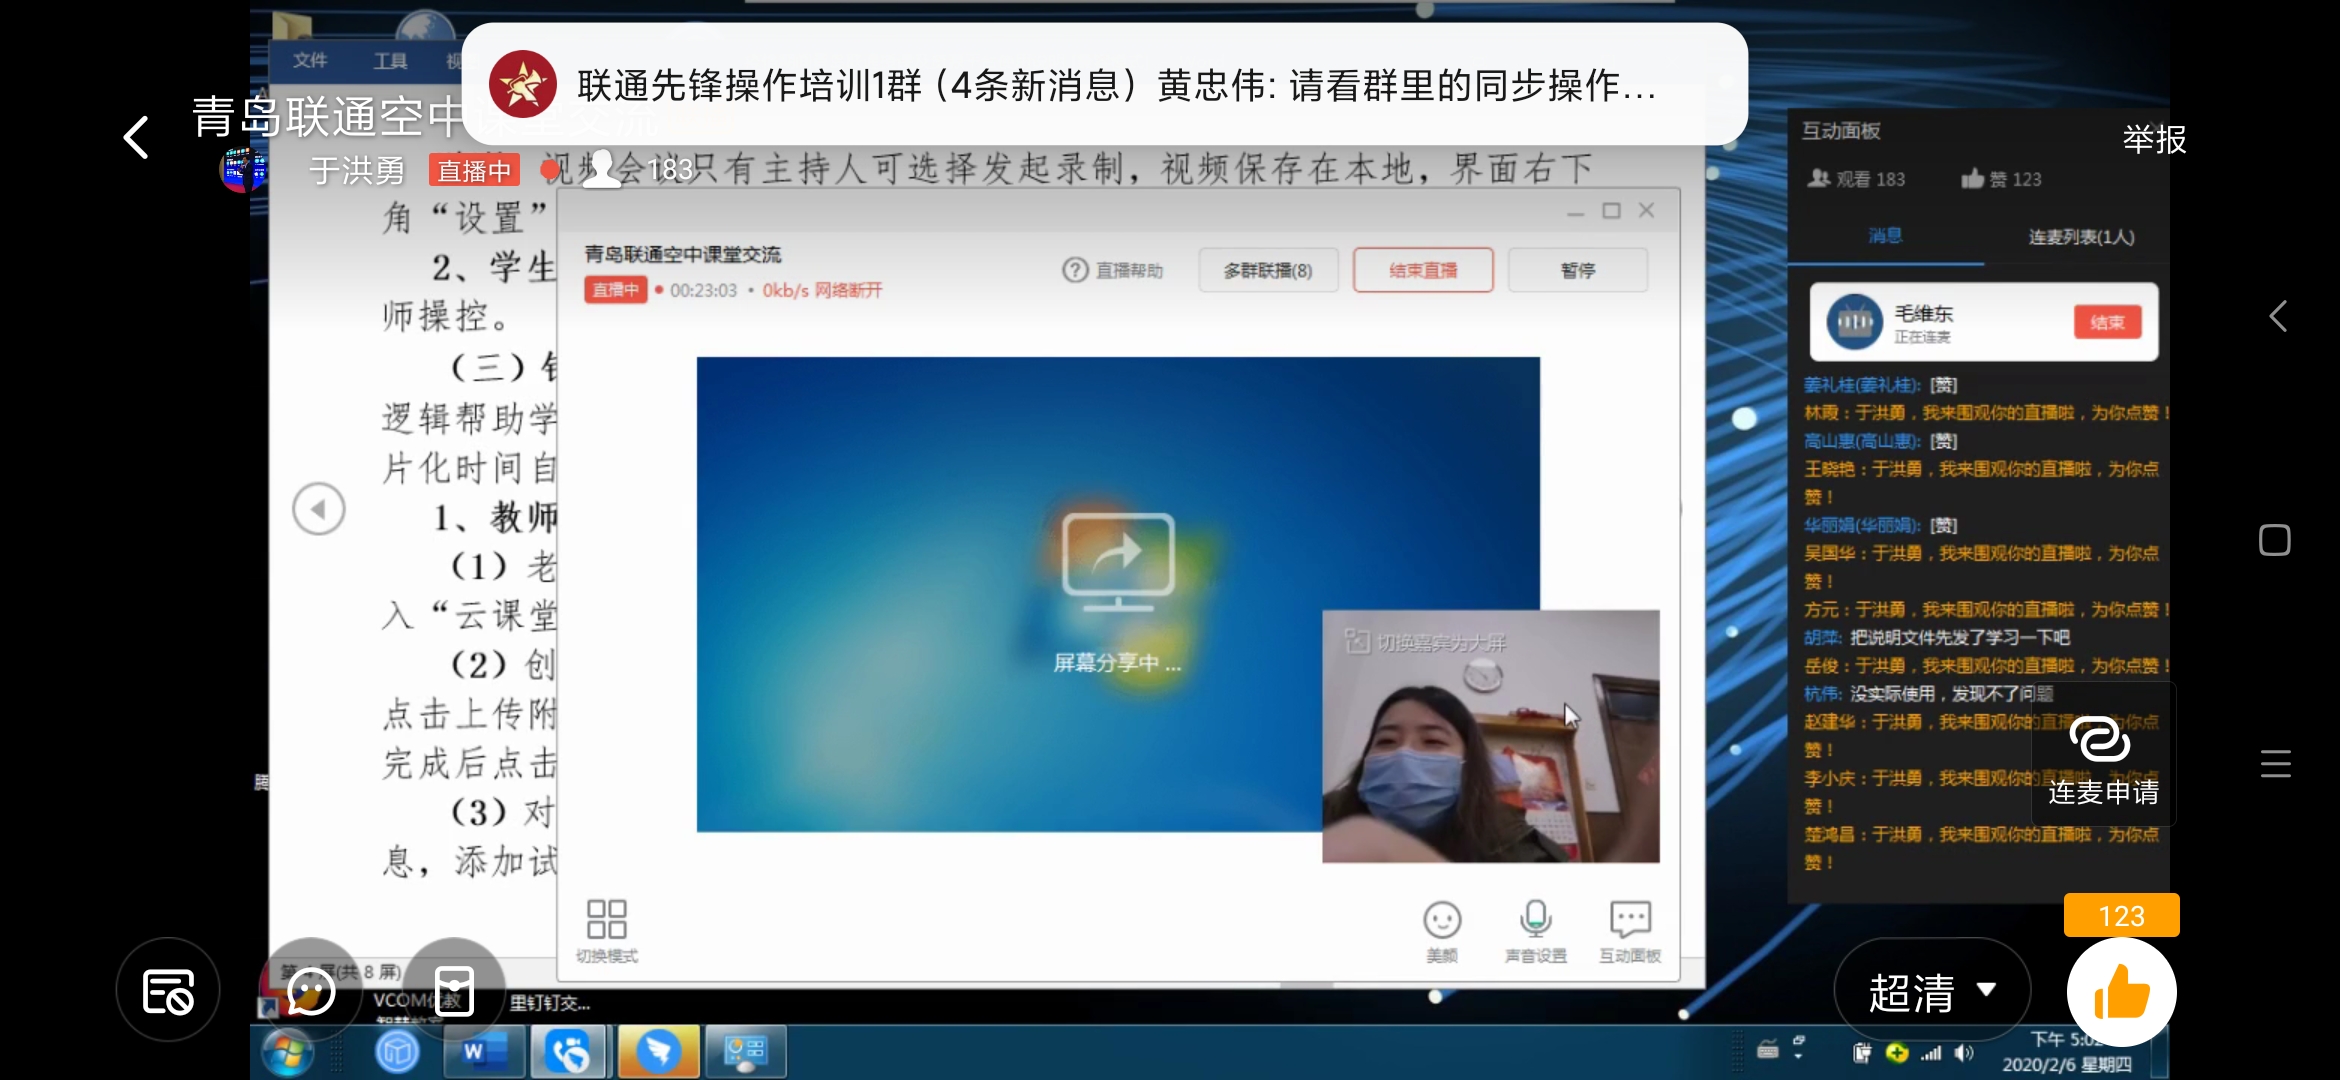Image resolution: width=2340 pixels, height=1080 pixels.
Task: Open the notification banner from 联通先锋操作培训1群
Action: 1104,85
